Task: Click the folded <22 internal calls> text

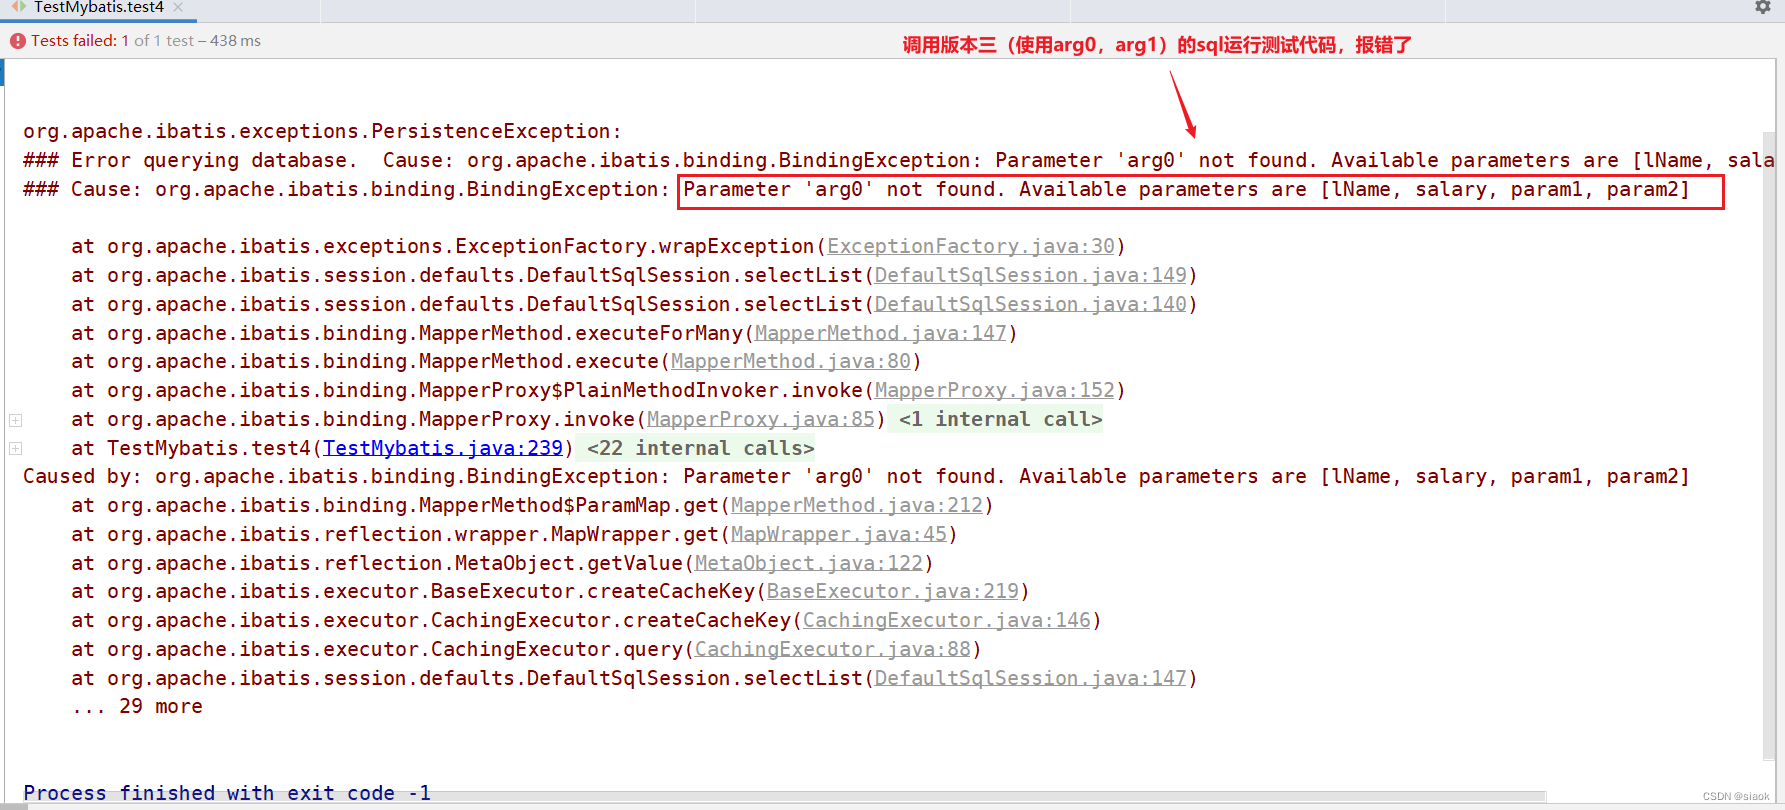Action: click(x=700, y=449)
